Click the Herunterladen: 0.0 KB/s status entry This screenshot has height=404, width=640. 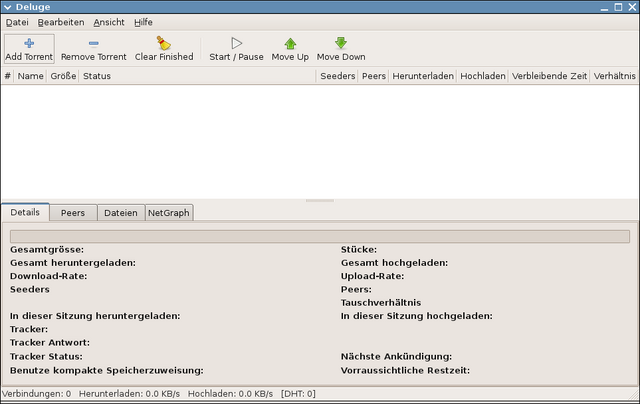pyautogui.click(x=129, y=394)
